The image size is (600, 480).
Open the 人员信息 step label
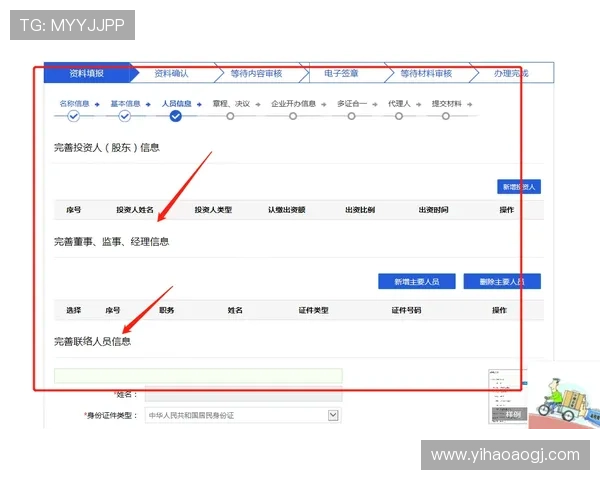[176, 103]
